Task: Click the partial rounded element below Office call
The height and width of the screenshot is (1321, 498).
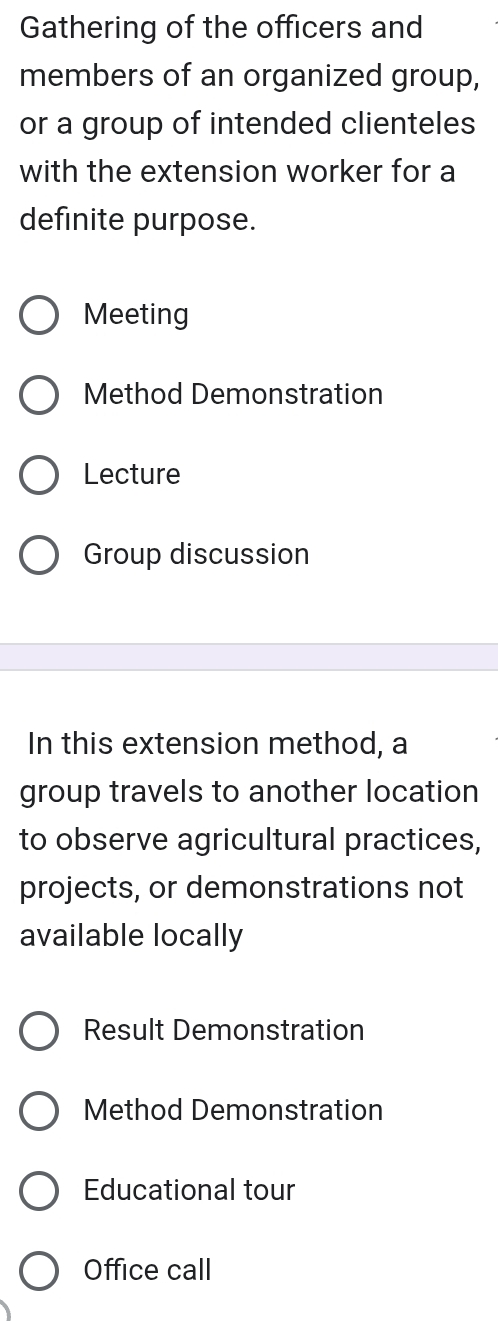Action: (x=8, y=1311)
